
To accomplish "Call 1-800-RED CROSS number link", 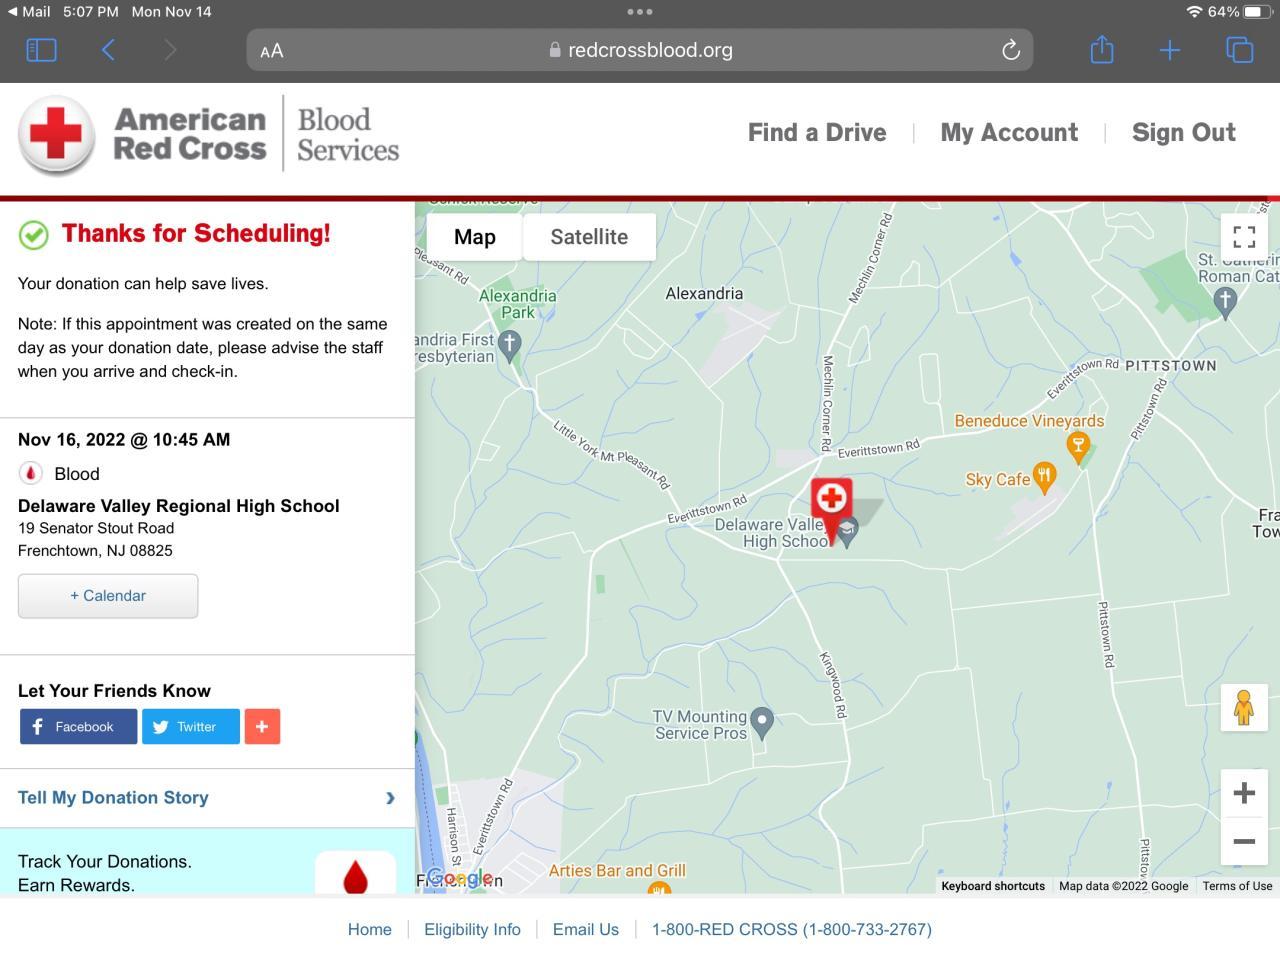I will [792, 929].
